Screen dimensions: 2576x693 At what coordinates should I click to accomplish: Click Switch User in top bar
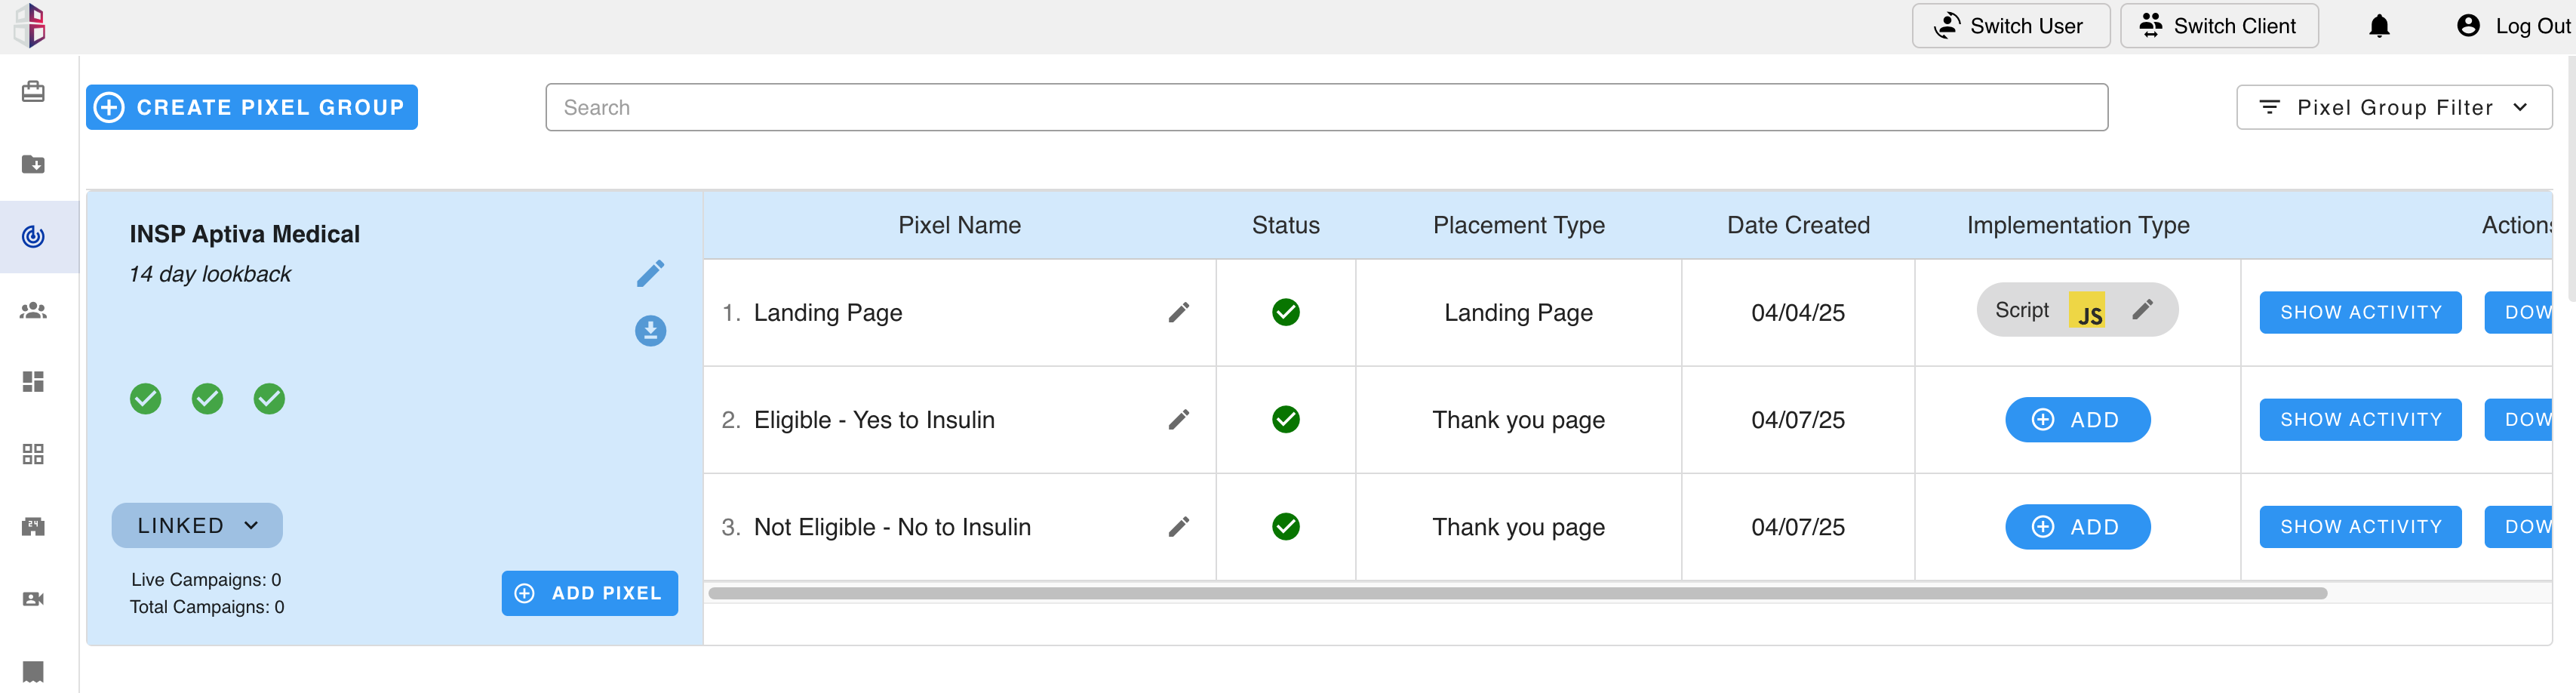pyautogui.click(x=2011, y=26)
